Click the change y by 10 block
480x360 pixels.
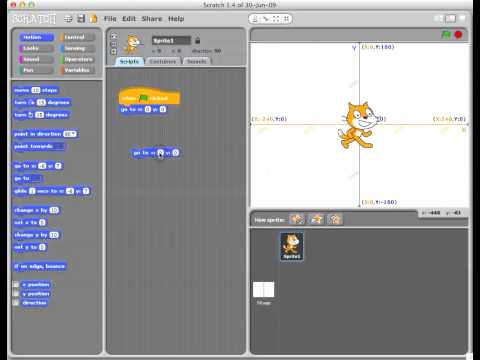36,235
